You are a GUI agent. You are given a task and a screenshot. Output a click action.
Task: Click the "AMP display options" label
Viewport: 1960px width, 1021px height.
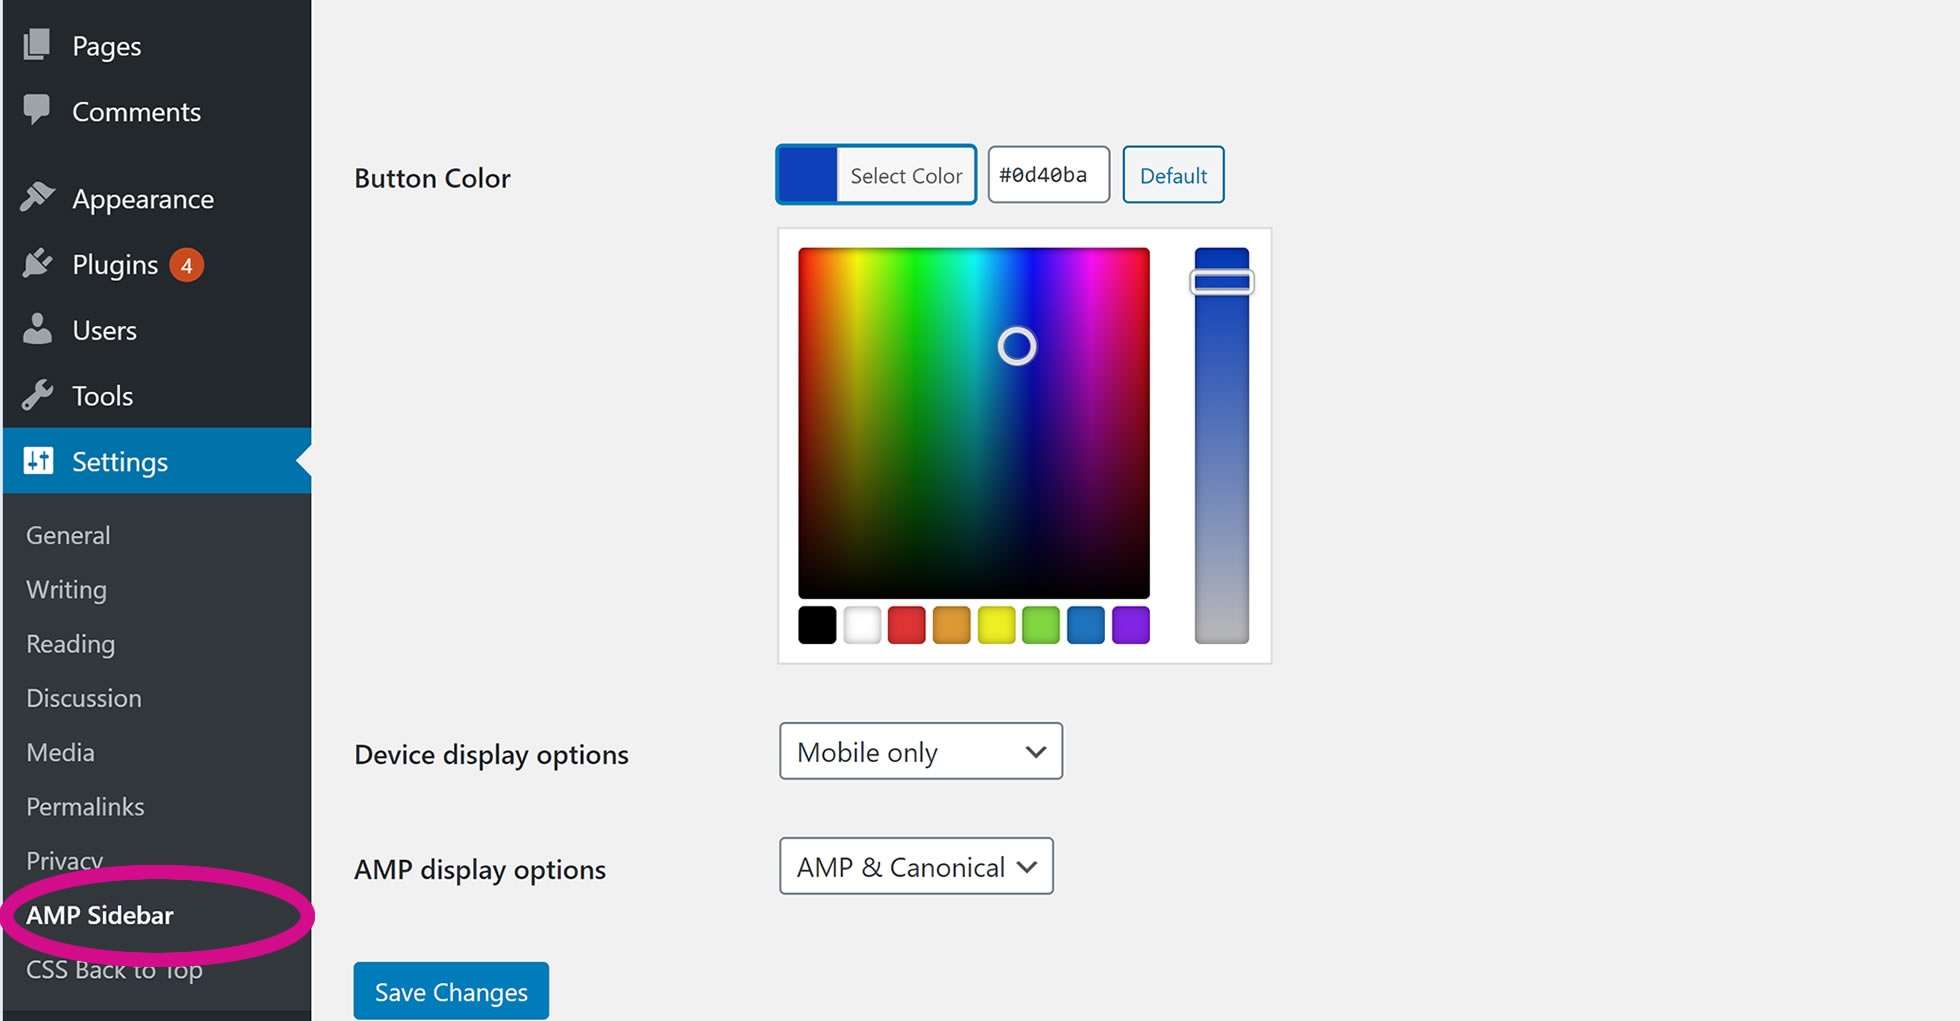(480, 869)
